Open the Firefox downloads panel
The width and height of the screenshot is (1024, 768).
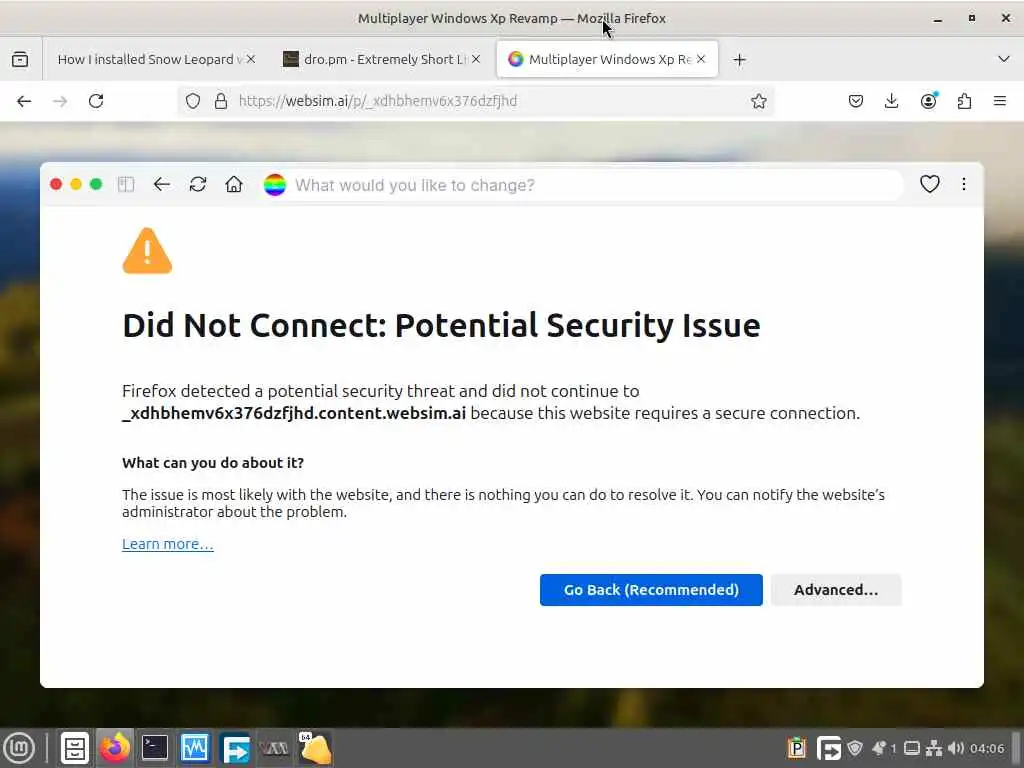point(892,101)
